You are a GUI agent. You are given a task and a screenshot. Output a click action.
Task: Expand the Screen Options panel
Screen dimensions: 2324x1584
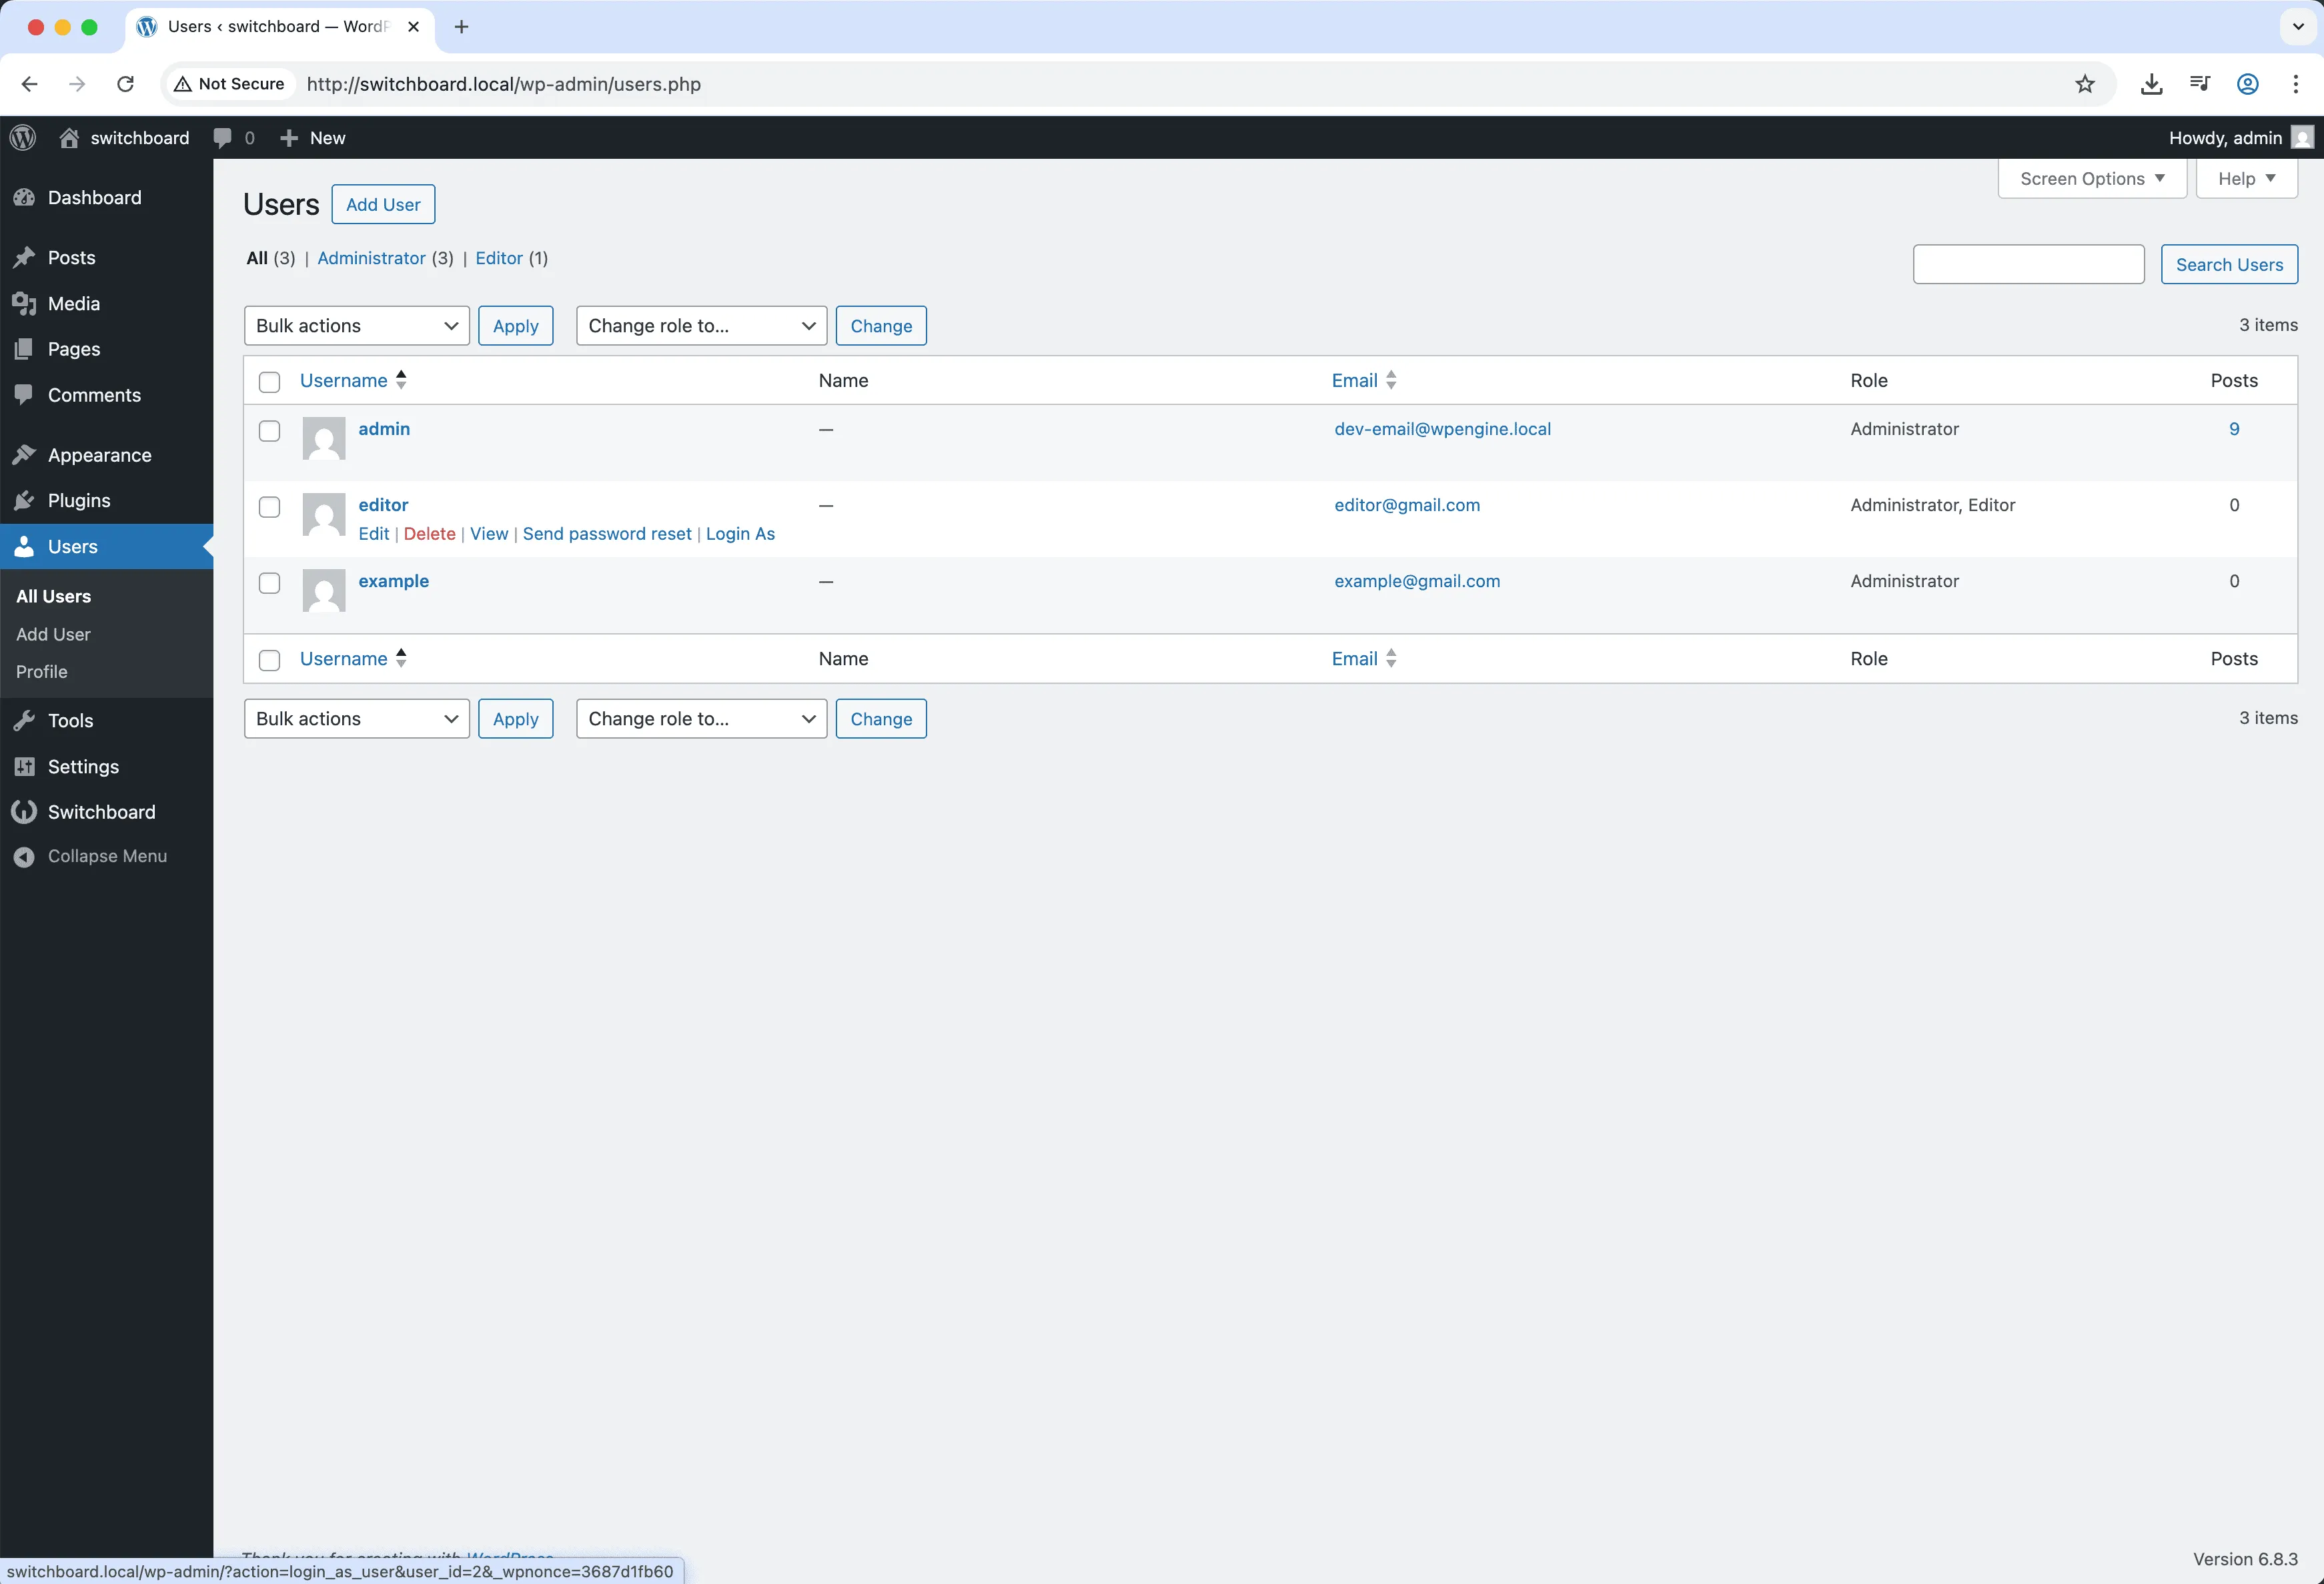pos(2091,178)
